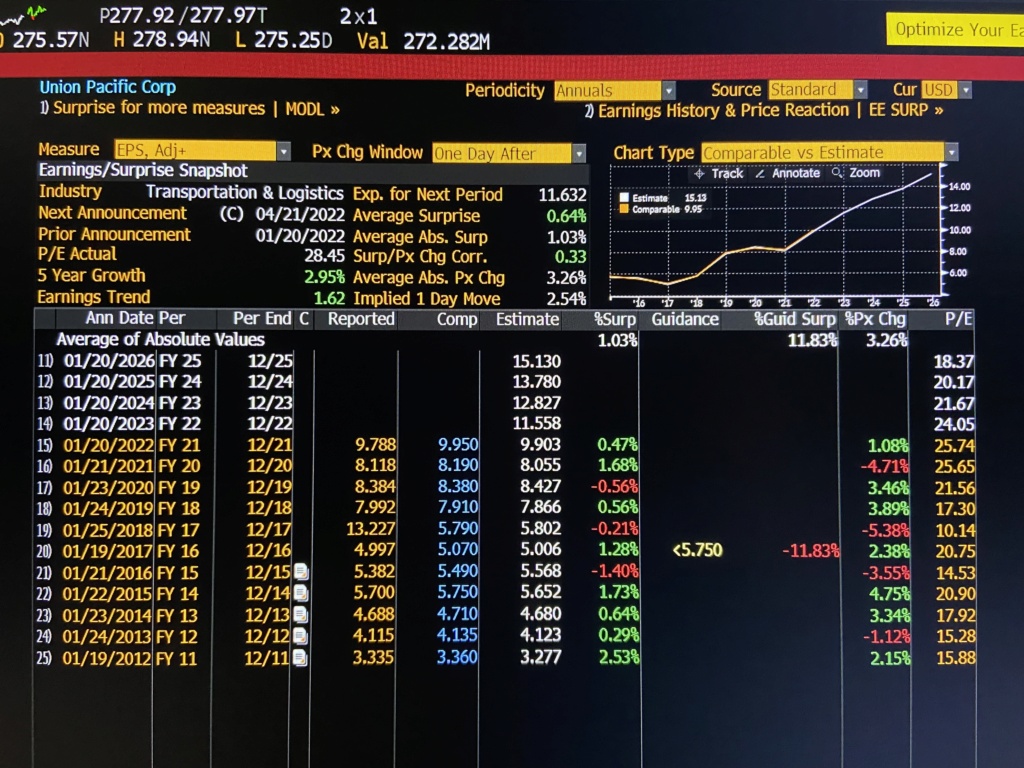This screenshot has height=768, width=1024.
Task: Open the Measure EPS, Adj+ dropdown
Action: click(x=202, y=150)
